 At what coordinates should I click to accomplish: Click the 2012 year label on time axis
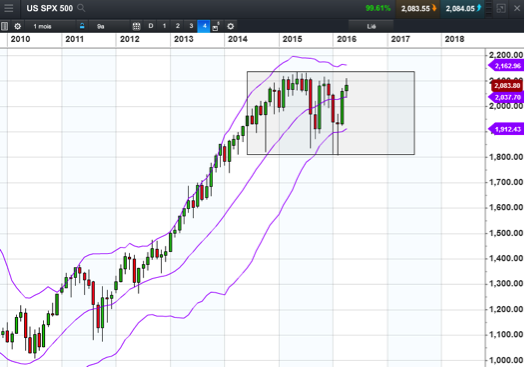pyautogui.click(x=130, y=39)
